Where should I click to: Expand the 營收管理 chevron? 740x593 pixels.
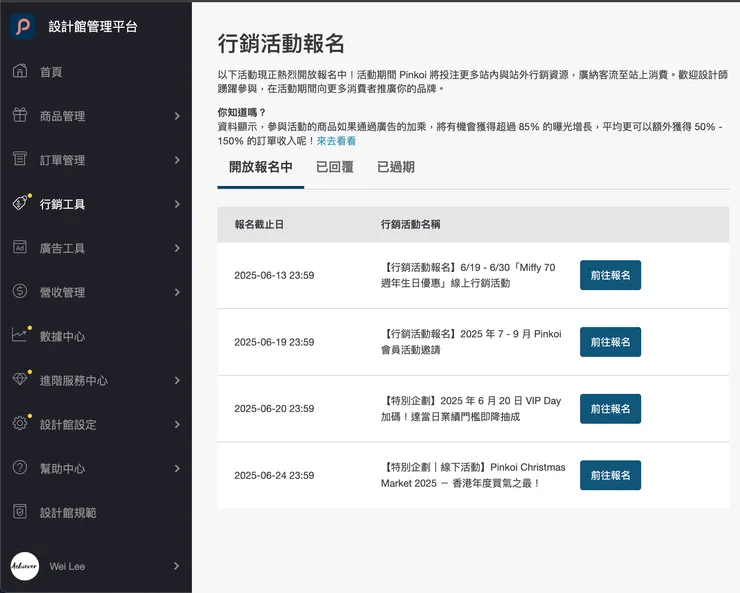[x=177, y=292]
